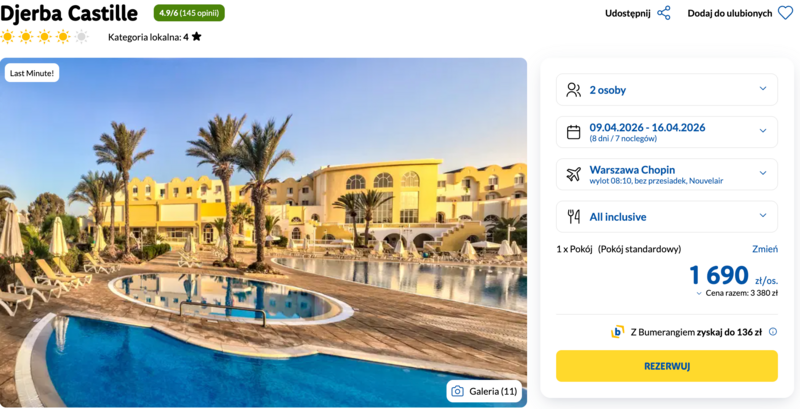Screen dimensions: 800x409
Task: Open the All inclusive board dropdown
Action: tap(666, 217)
